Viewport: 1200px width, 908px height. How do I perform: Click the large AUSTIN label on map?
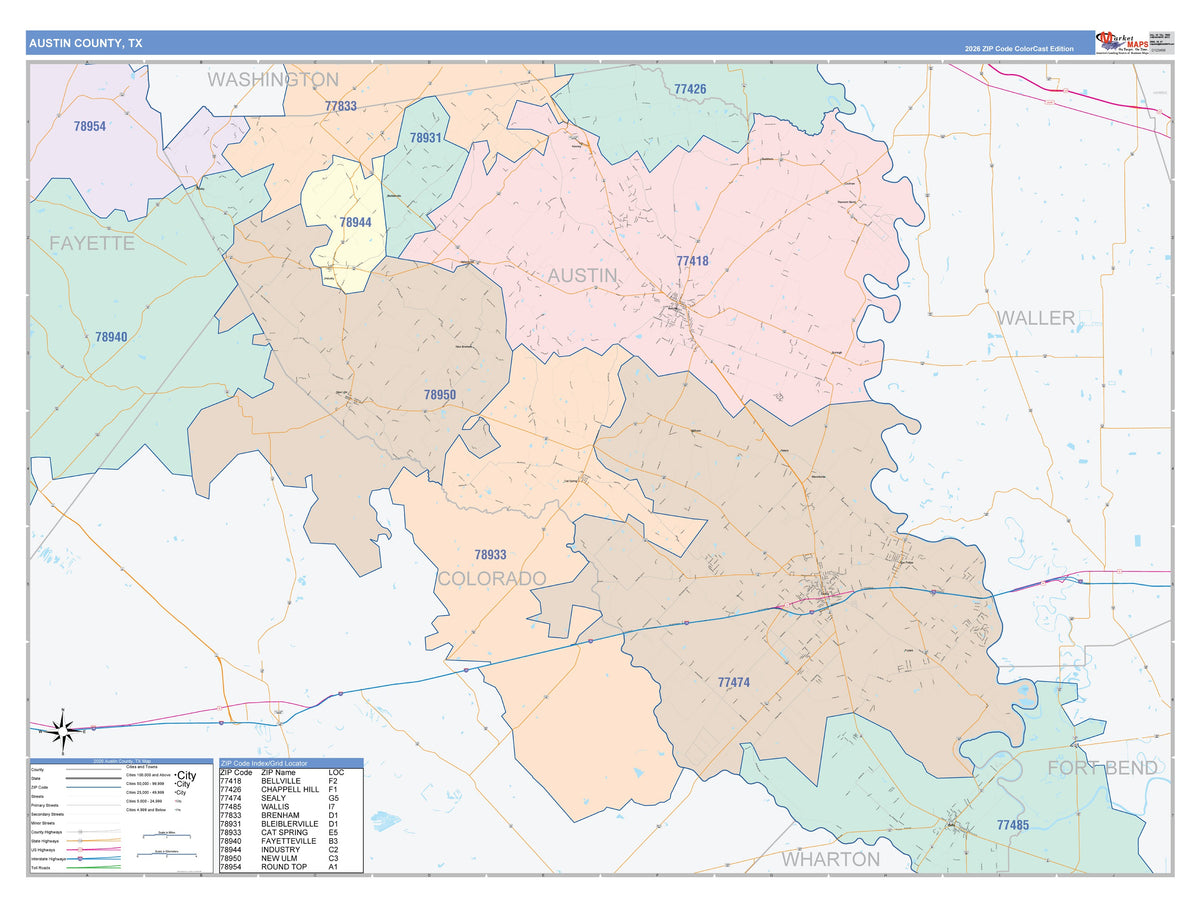click(582, 275)
